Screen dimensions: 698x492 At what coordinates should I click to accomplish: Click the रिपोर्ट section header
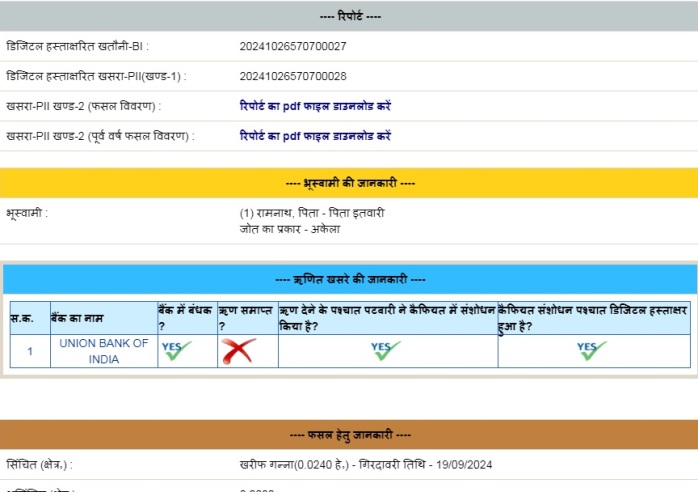point(349,16)
